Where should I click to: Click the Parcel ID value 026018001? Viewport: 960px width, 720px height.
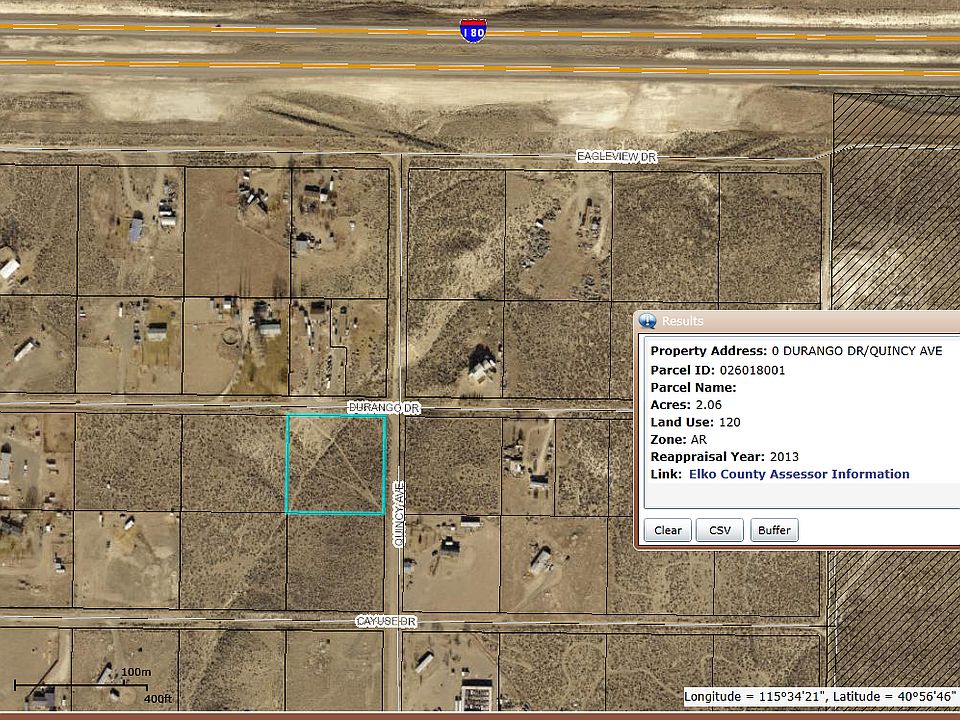[752, 370]
